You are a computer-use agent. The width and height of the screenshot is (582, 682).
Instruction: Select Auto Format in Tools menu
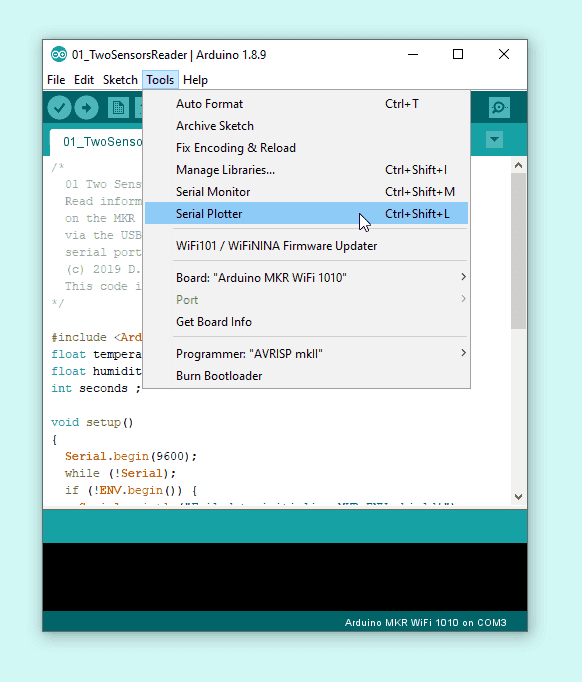coord(306,104)
